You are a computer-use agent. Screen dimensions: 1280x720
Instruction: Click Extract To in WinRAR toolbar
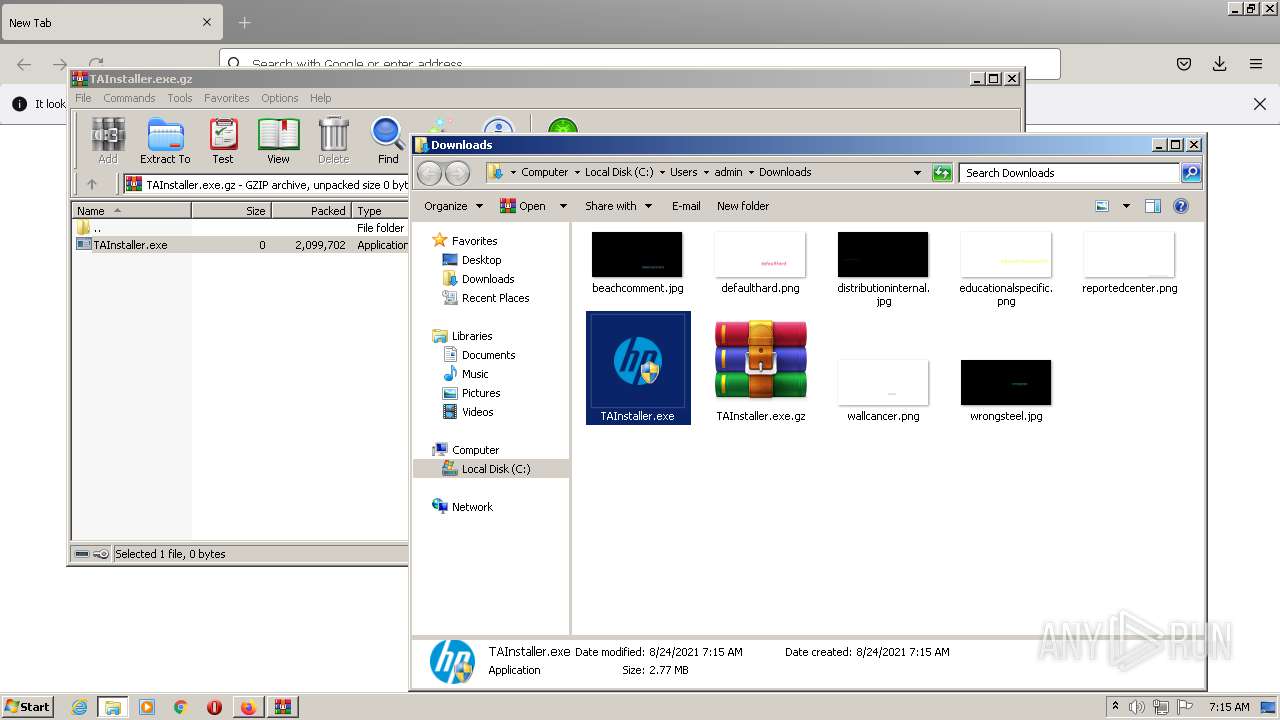pyautogui.click(x=165, y=141)
